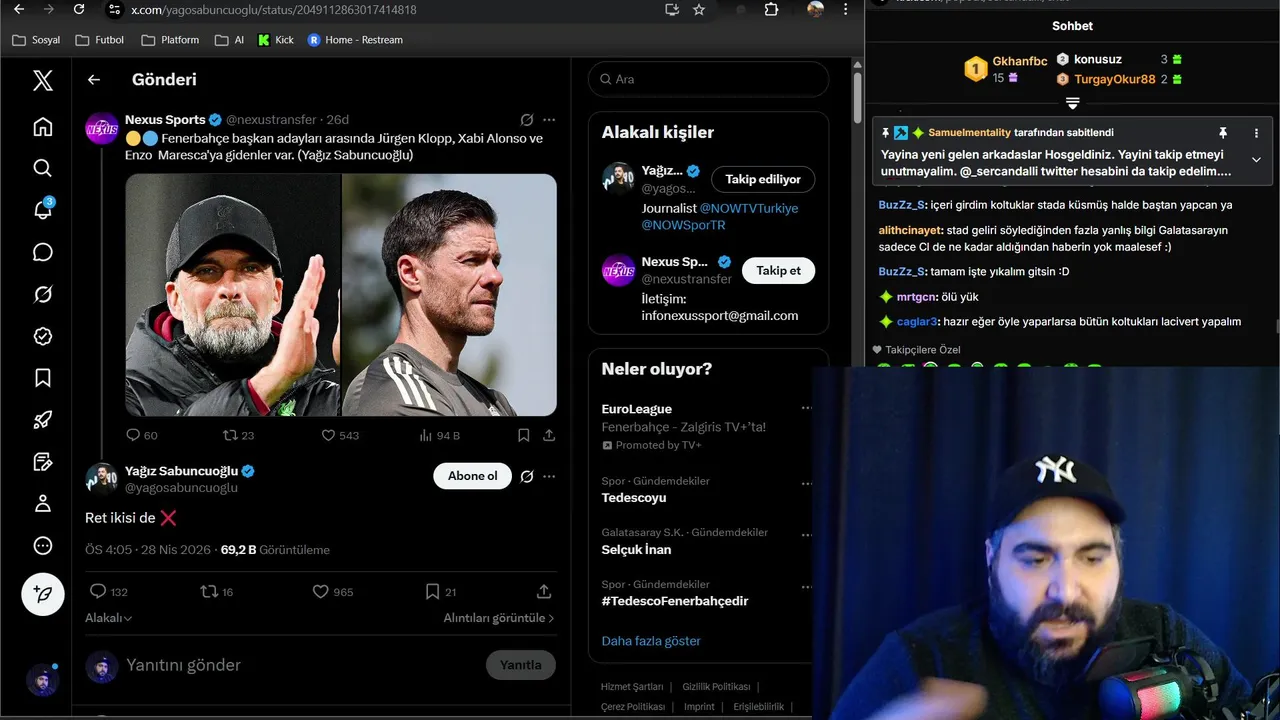Viewport: 1280px width, 720px height.
Task: View Nexus Sports post analytics 94 B
Action: (439, 435)
